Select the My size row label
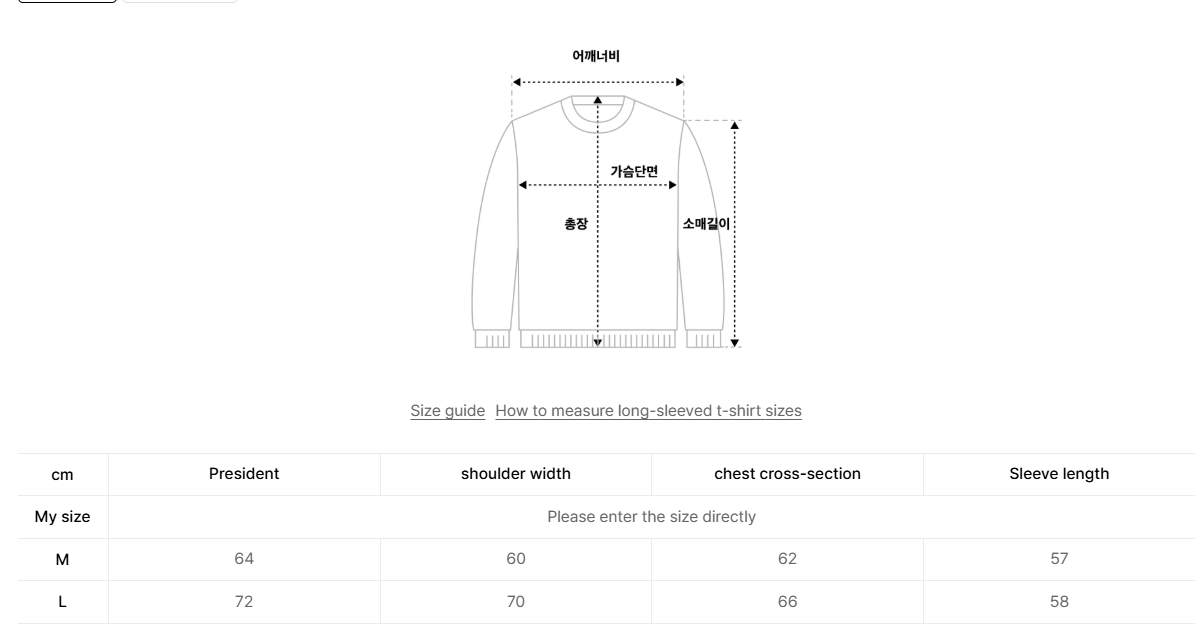Image resolution: width=1202 pixels, height=636 pixels. coord(60,516)
